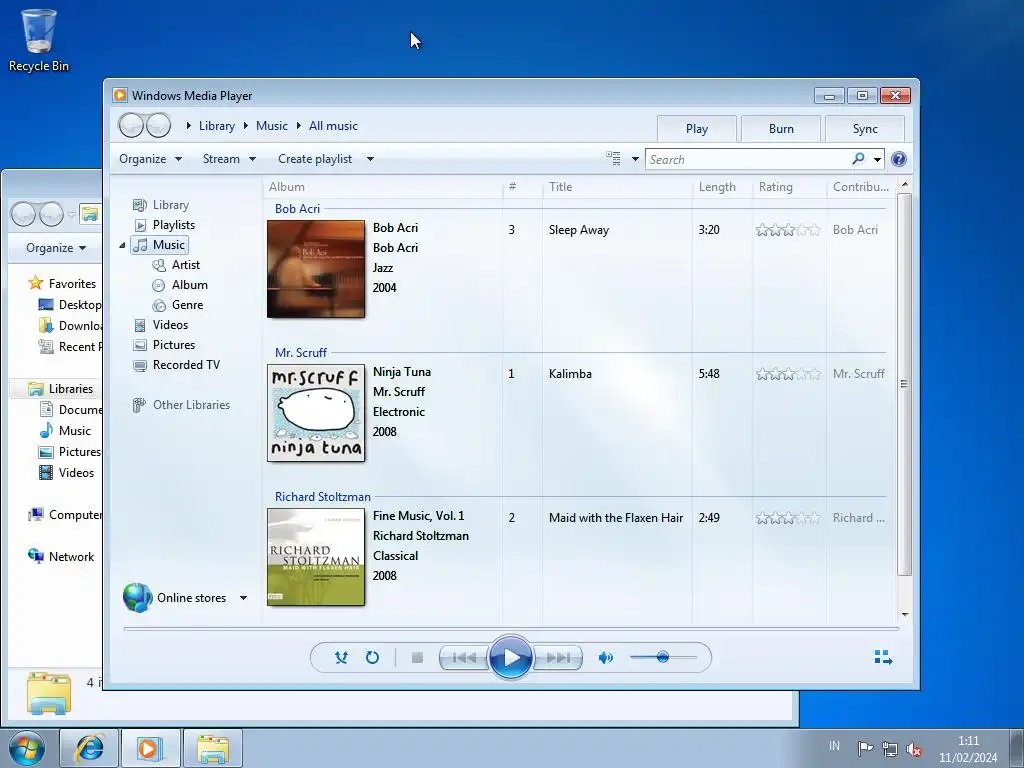Click All music in the breadcrumb

[x=333, y=126]
